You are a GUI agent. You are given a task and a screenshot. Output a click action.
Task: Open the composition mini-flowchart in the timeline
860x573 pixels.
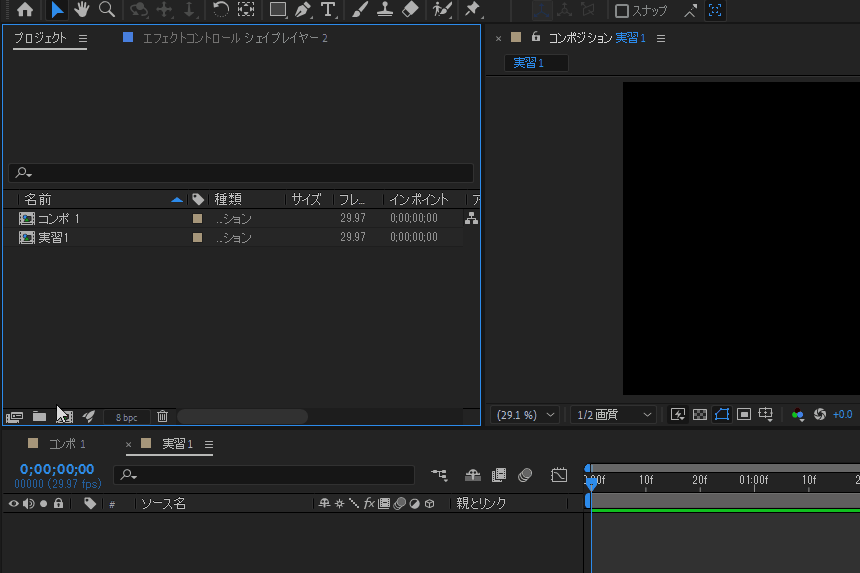439,475
